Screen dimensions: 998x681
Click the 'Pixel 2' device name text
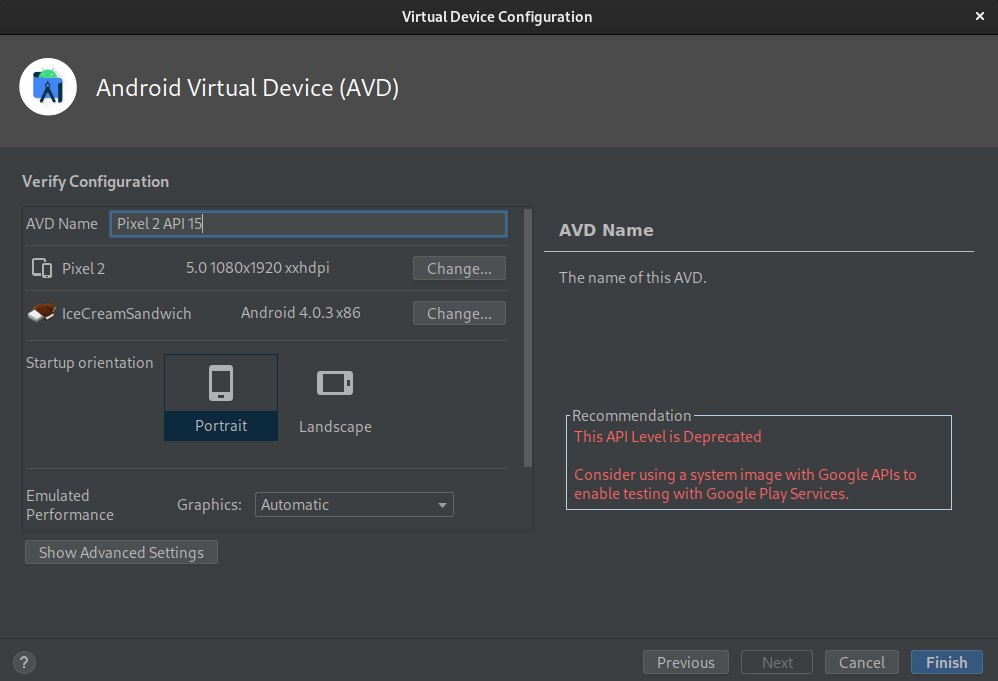[x=83, y=269]
